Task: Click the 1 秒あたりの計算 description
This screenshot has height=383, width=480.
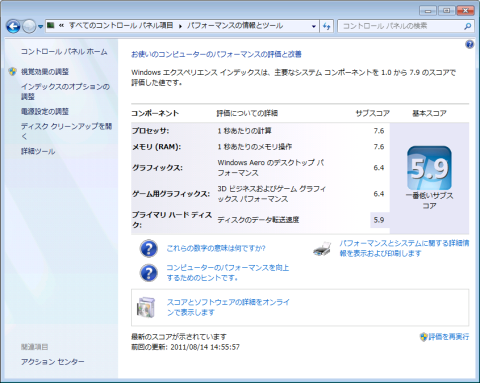Action: pyautogui.click(x=244, y=131)
